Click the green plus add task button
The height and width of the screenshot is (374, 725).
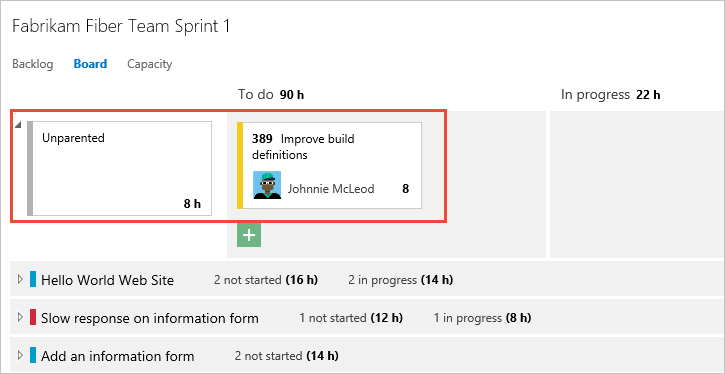249,235
